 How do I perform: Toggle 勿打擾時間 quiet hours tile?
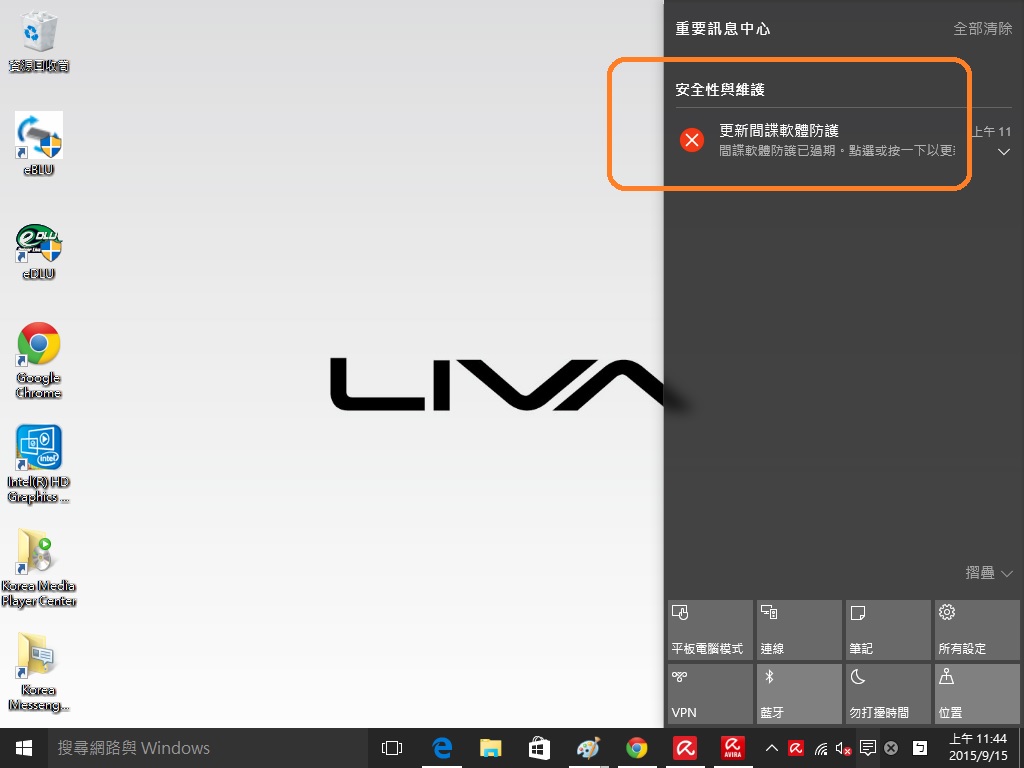888,694
